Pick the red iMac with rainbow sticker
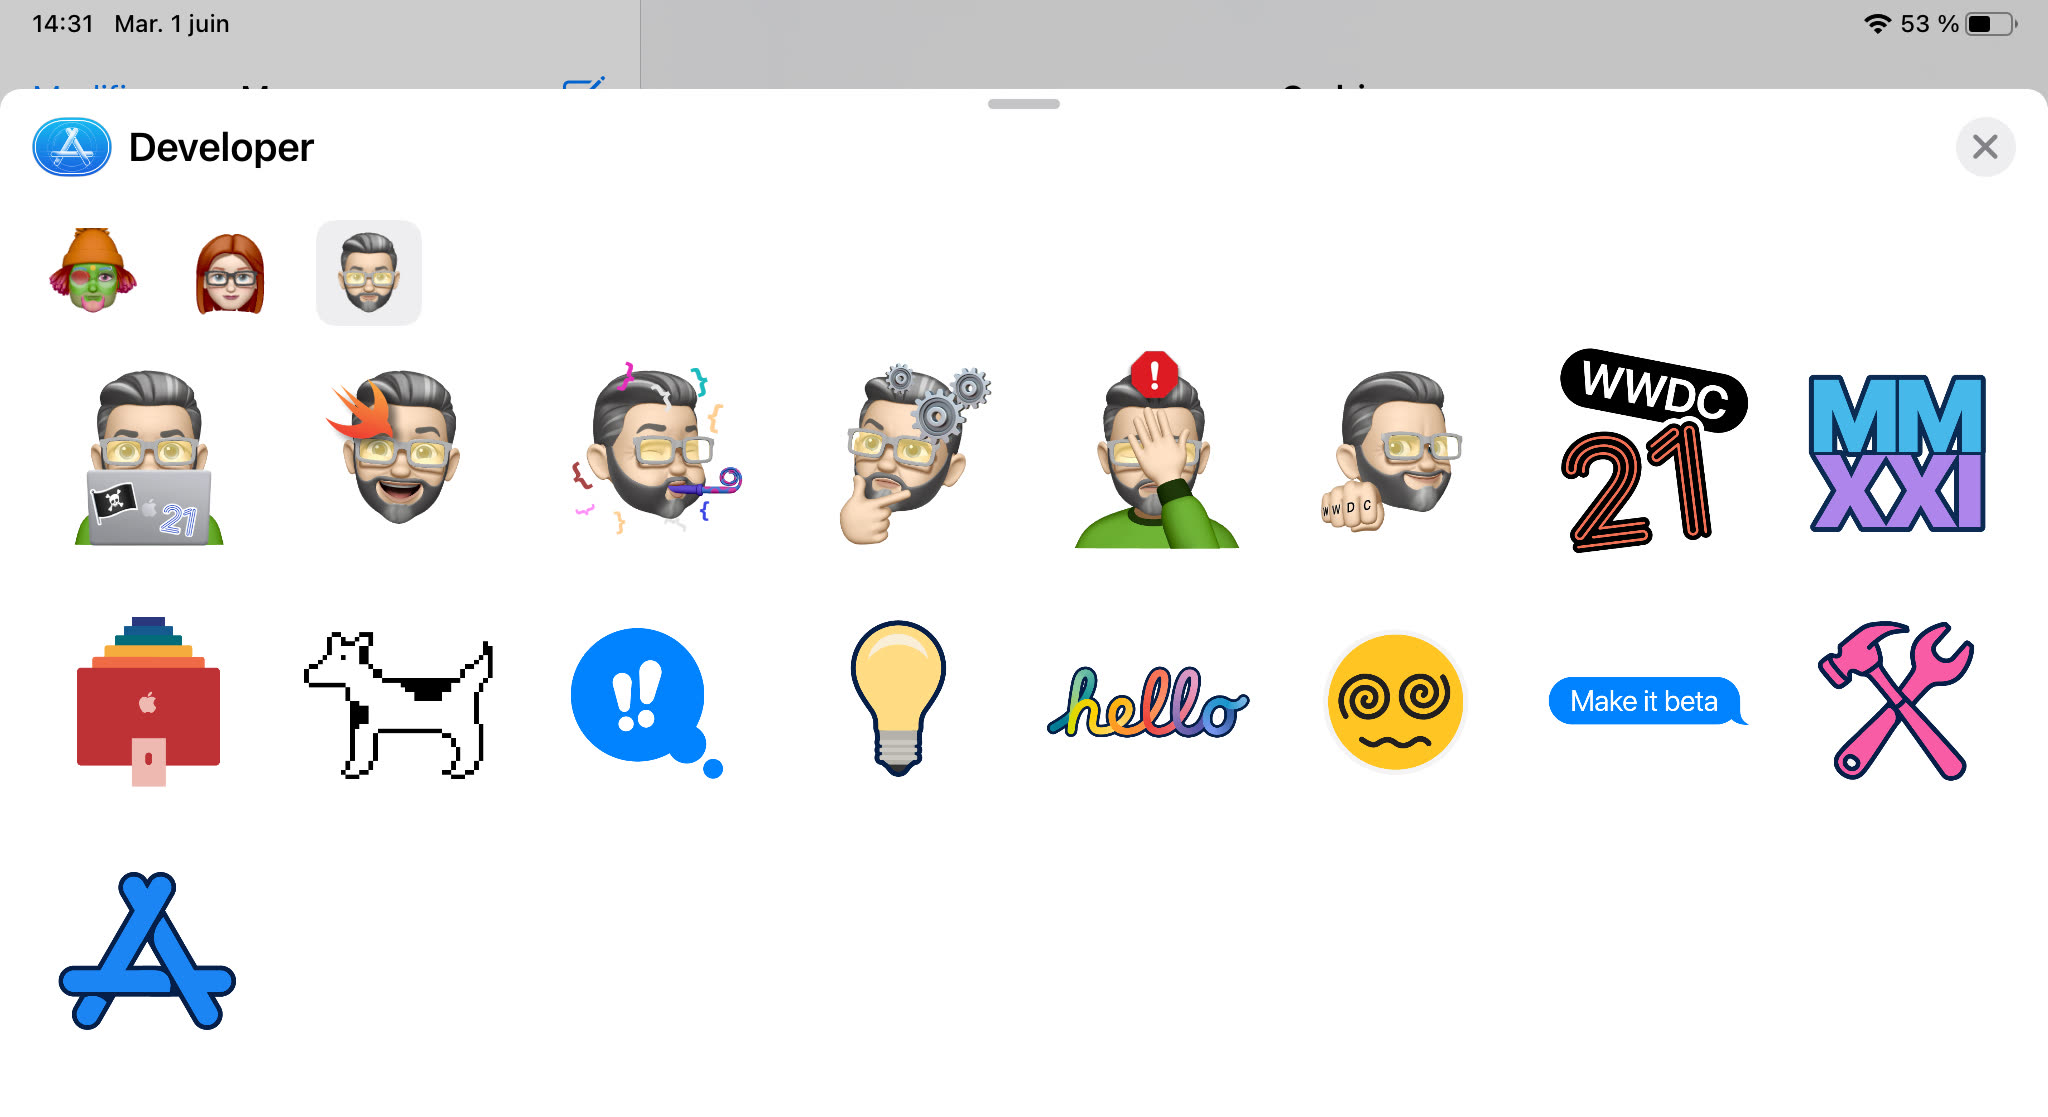This screenshot has height=1117, width=2048. click(x=148, y=702)
